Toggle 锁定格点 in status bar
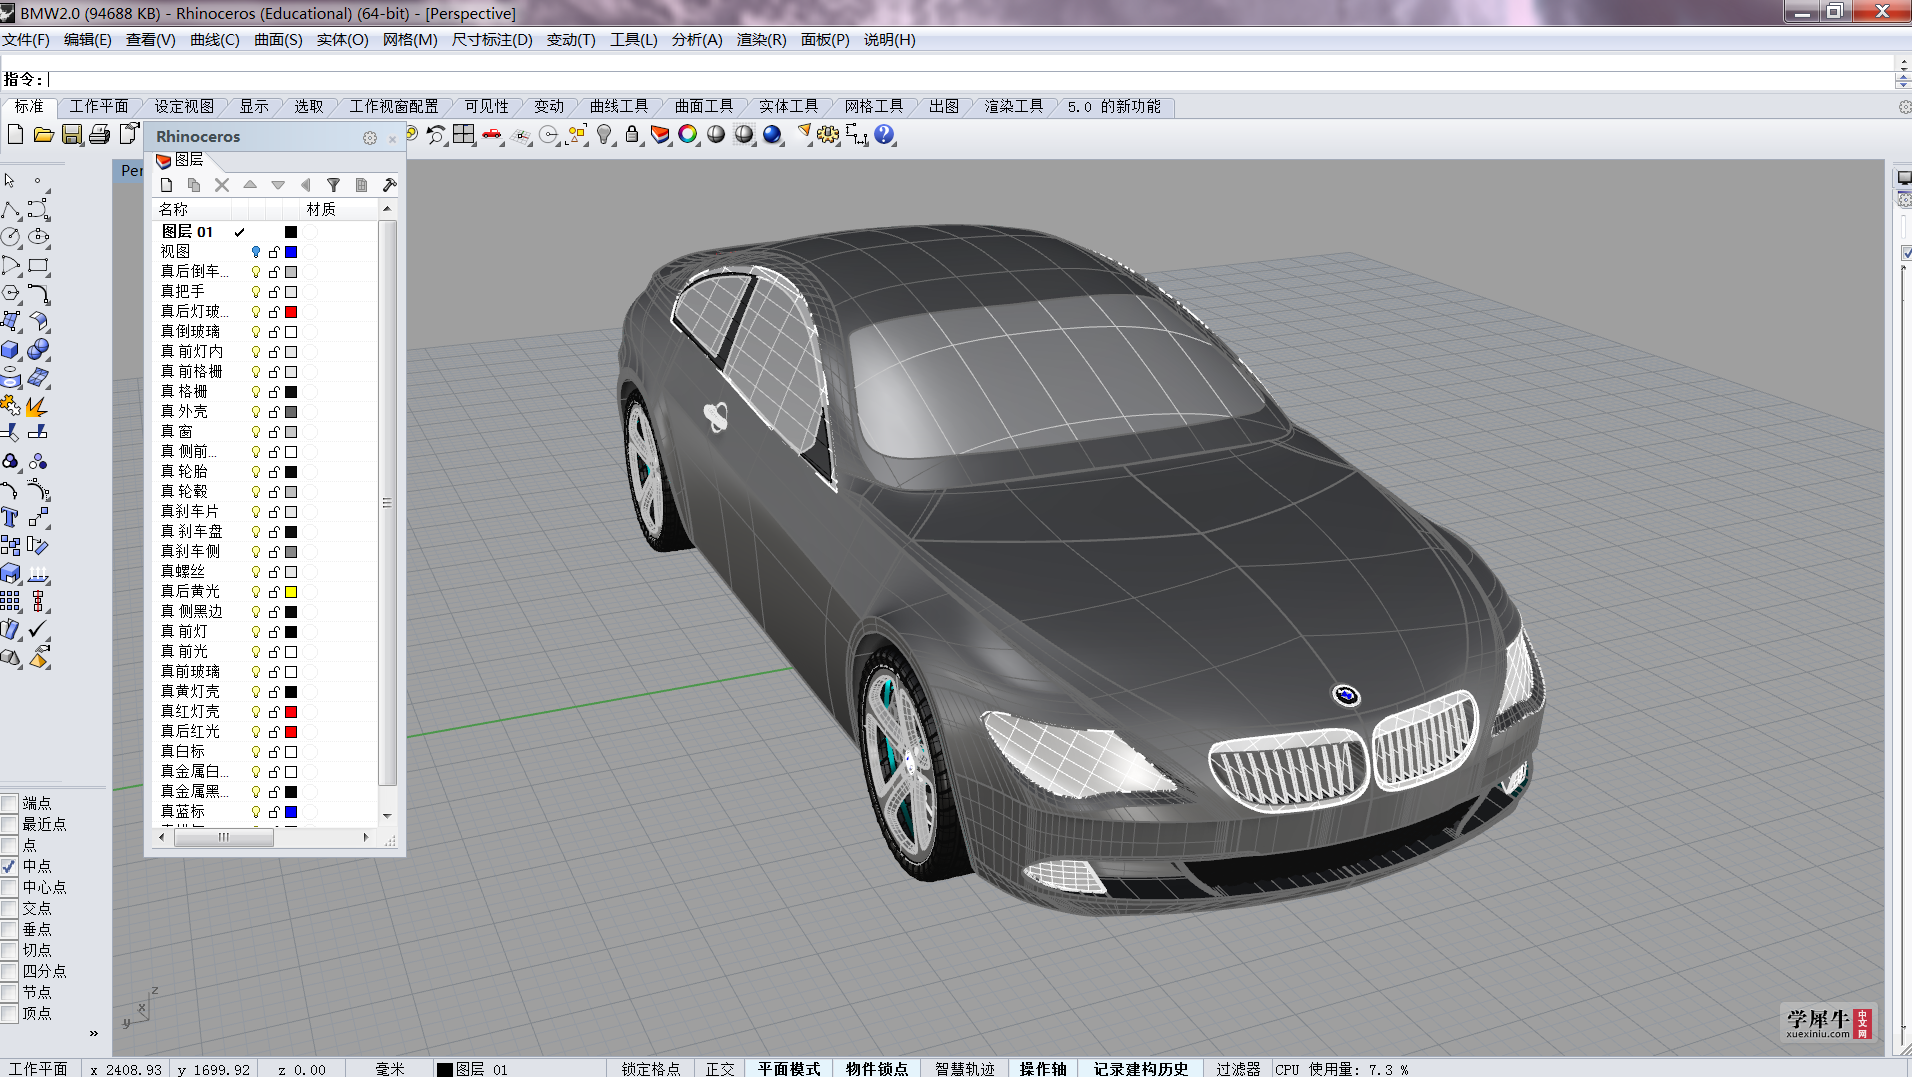1912x1077 pixels. coord(651,1069)
